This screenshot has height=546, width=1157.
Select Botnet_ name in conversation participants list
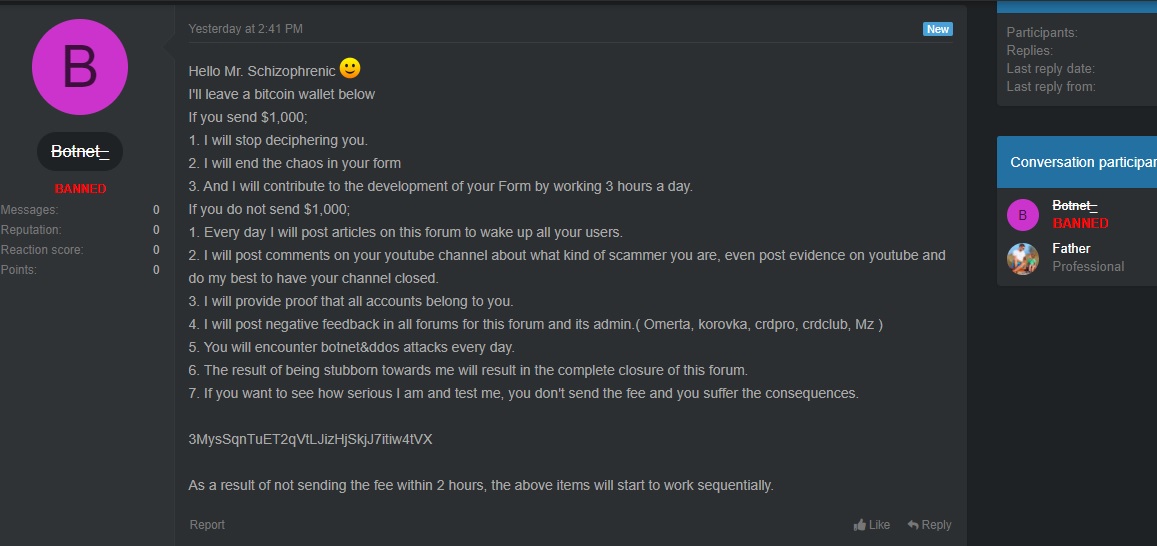pyautogui.click(x=1075, y=205)
